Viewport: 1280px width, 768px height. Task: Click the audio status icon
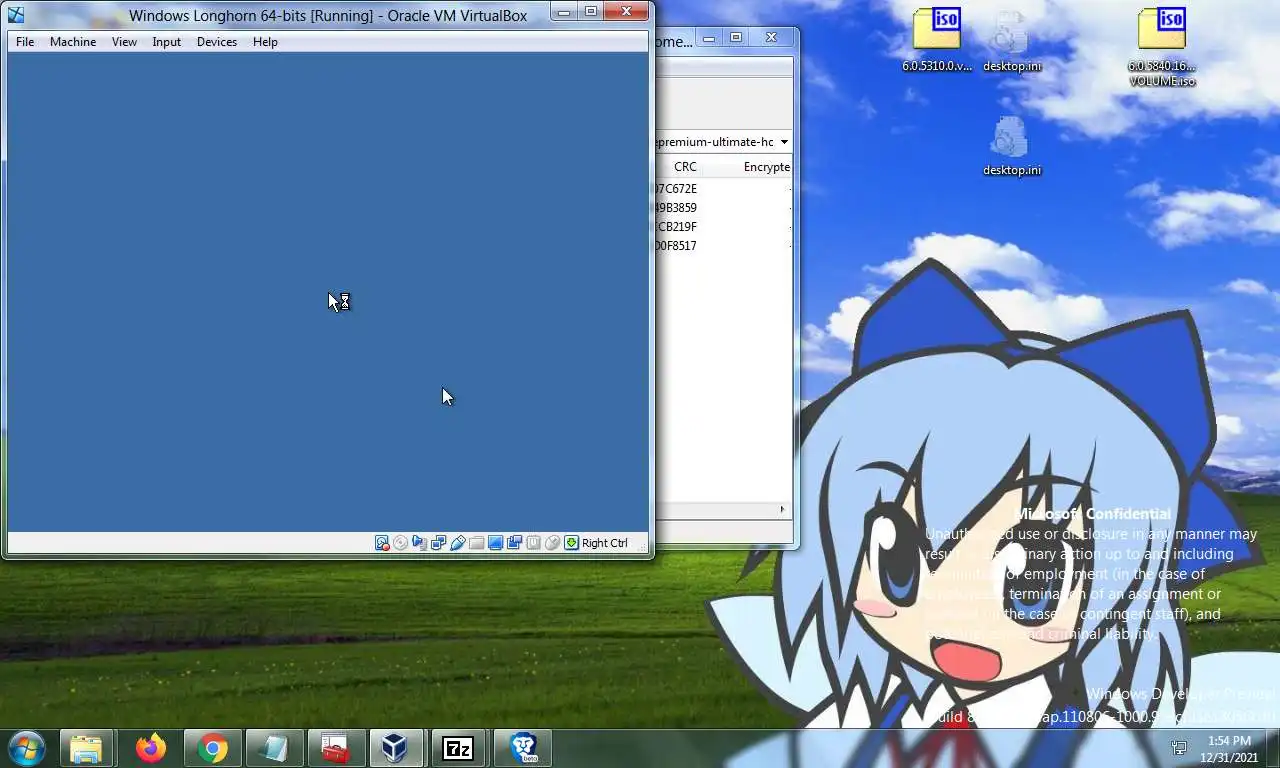pyautogui.click(x=419, y=543)
